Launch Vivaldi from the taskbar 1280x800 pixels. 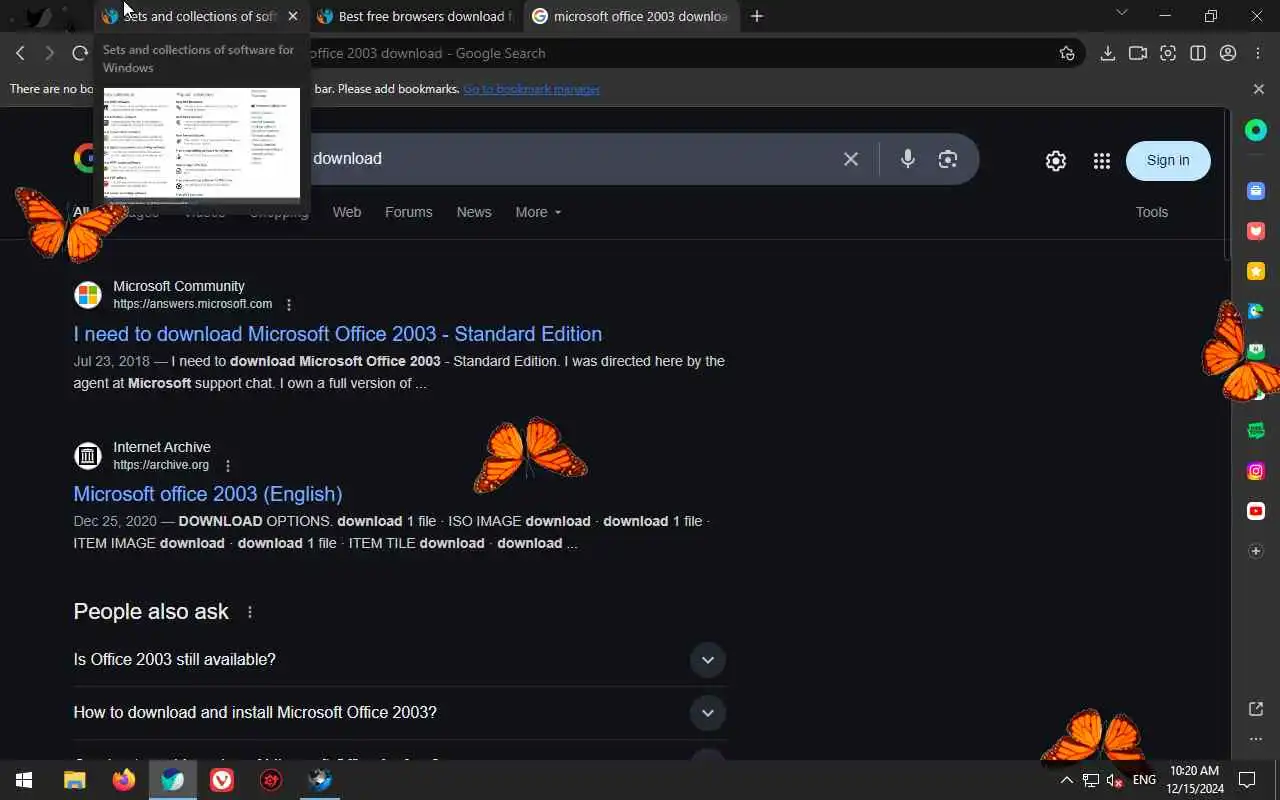click(x=222, y=780)
